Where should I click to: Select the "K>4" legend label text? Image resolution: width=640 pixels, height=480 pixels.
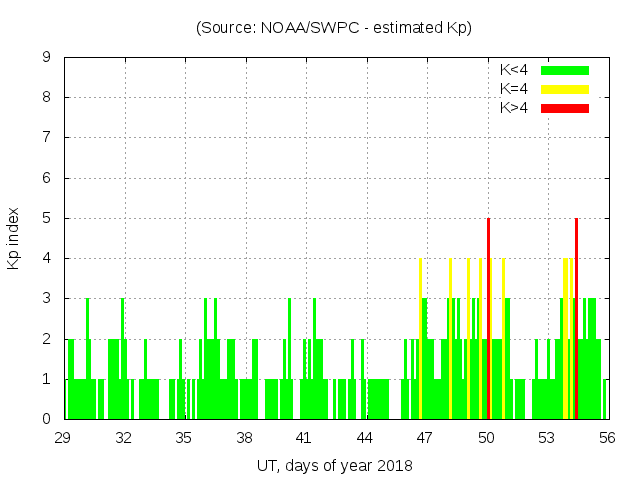514,108
